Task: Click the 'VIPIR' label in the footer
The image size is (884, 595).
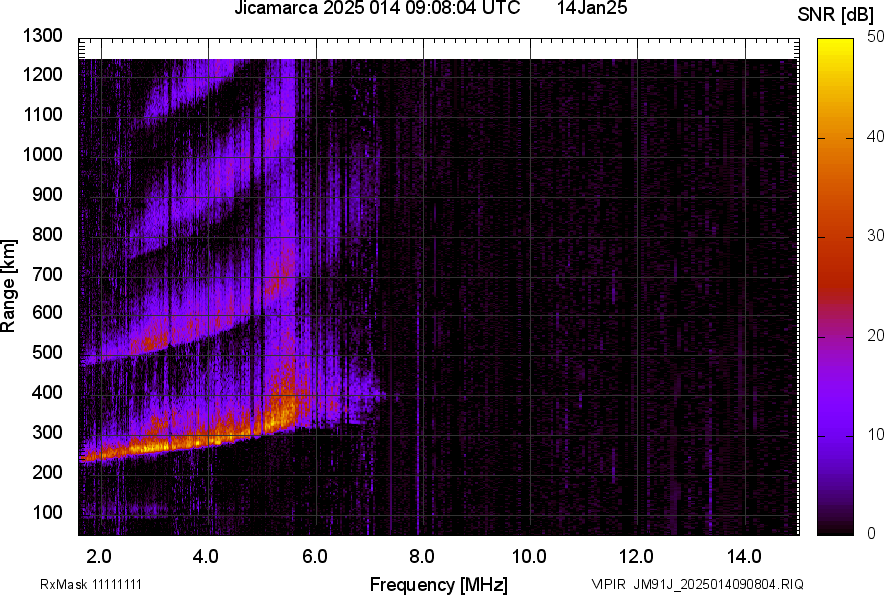Action: [x=608, y=584]
